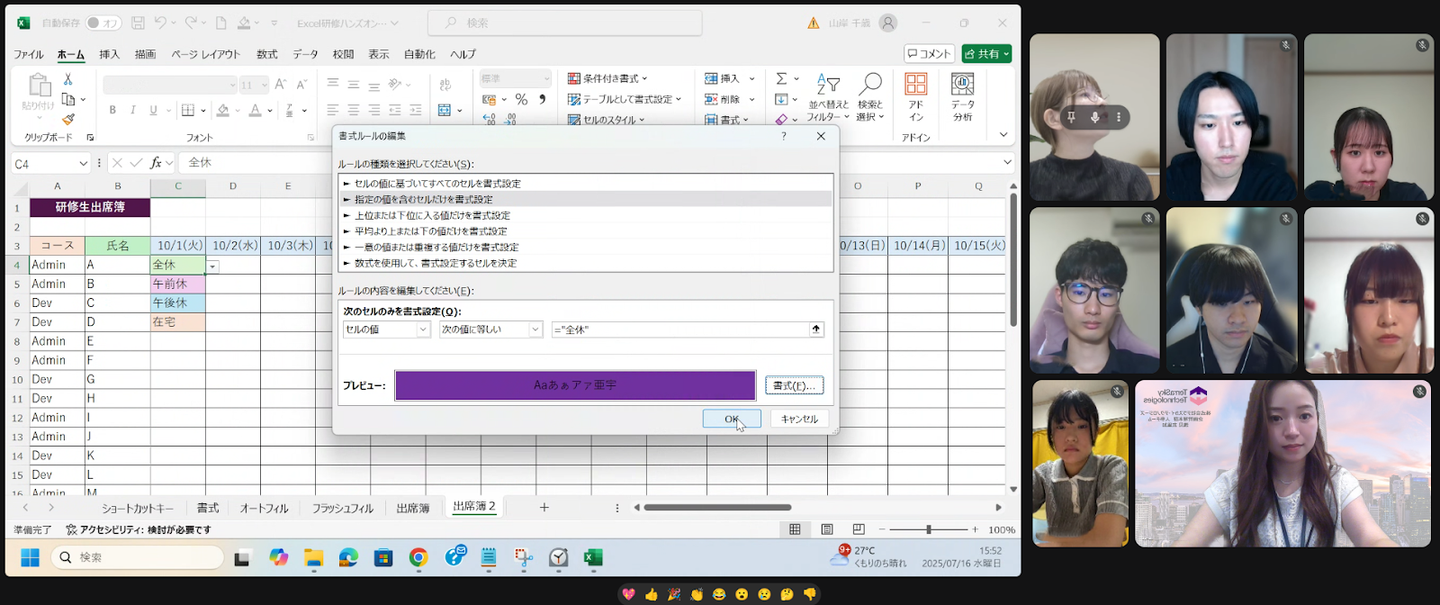Click the 書式(F)... button
The width and height of the screenshot is (1440, 605).
(x=794, y=386)
